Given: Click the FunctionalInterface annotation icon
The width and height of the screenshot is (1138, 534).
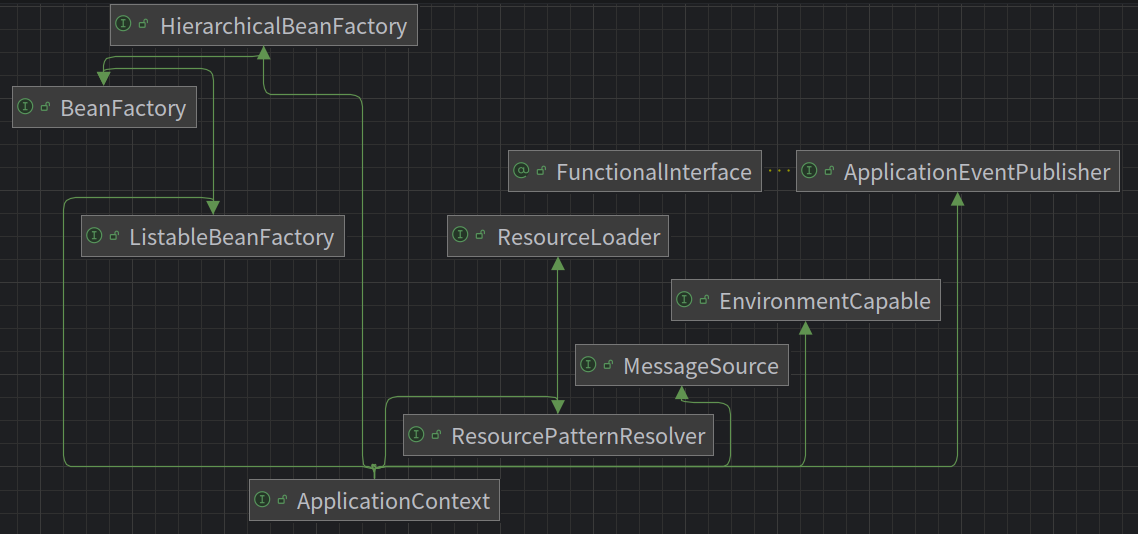Looking at the screenshot, I should 520,171.
